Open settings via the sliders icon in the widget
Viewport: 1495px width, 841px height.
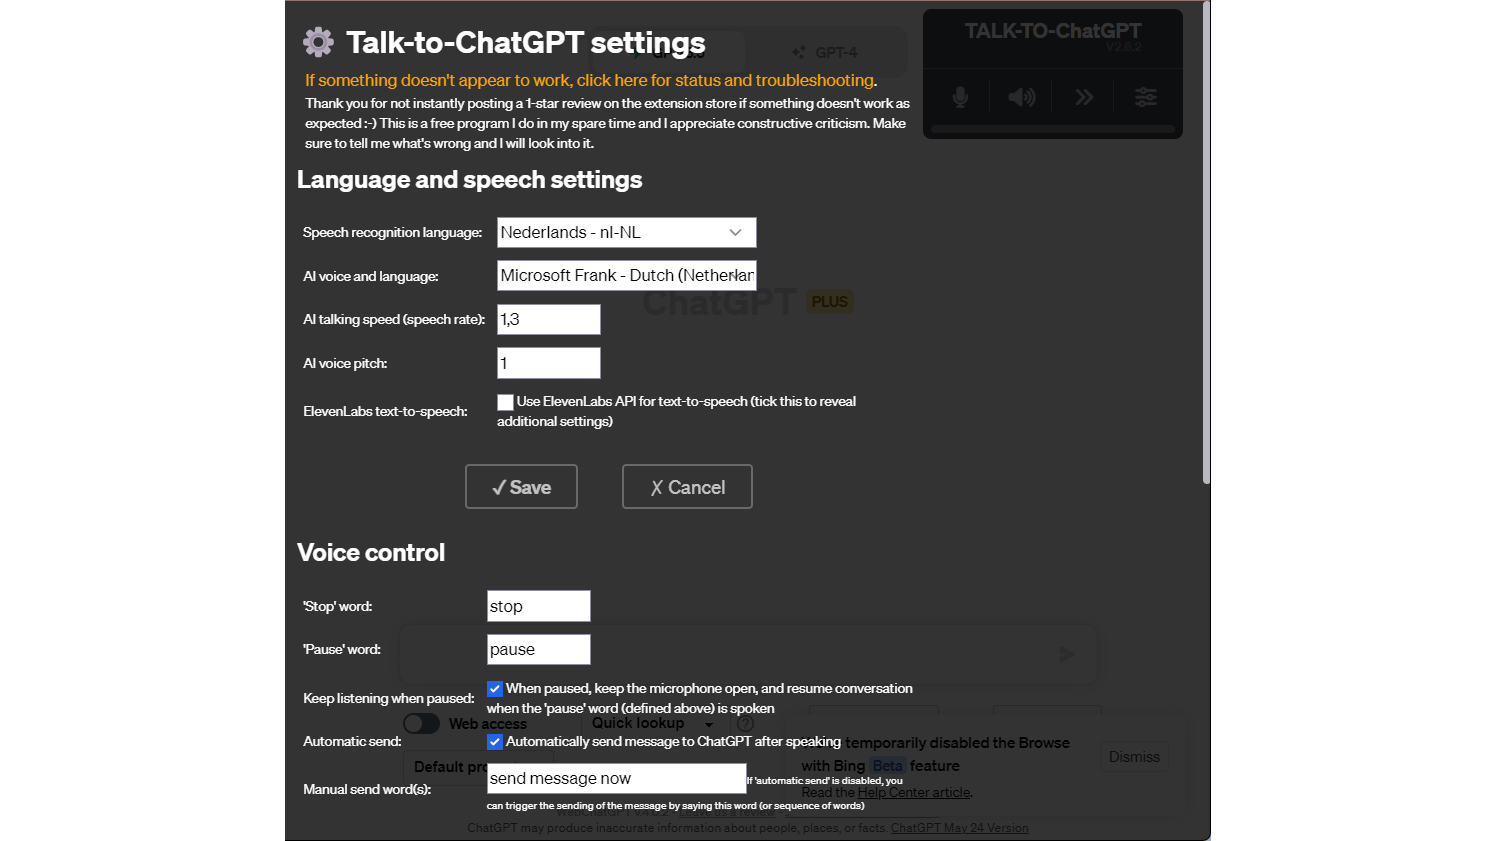1146,97
